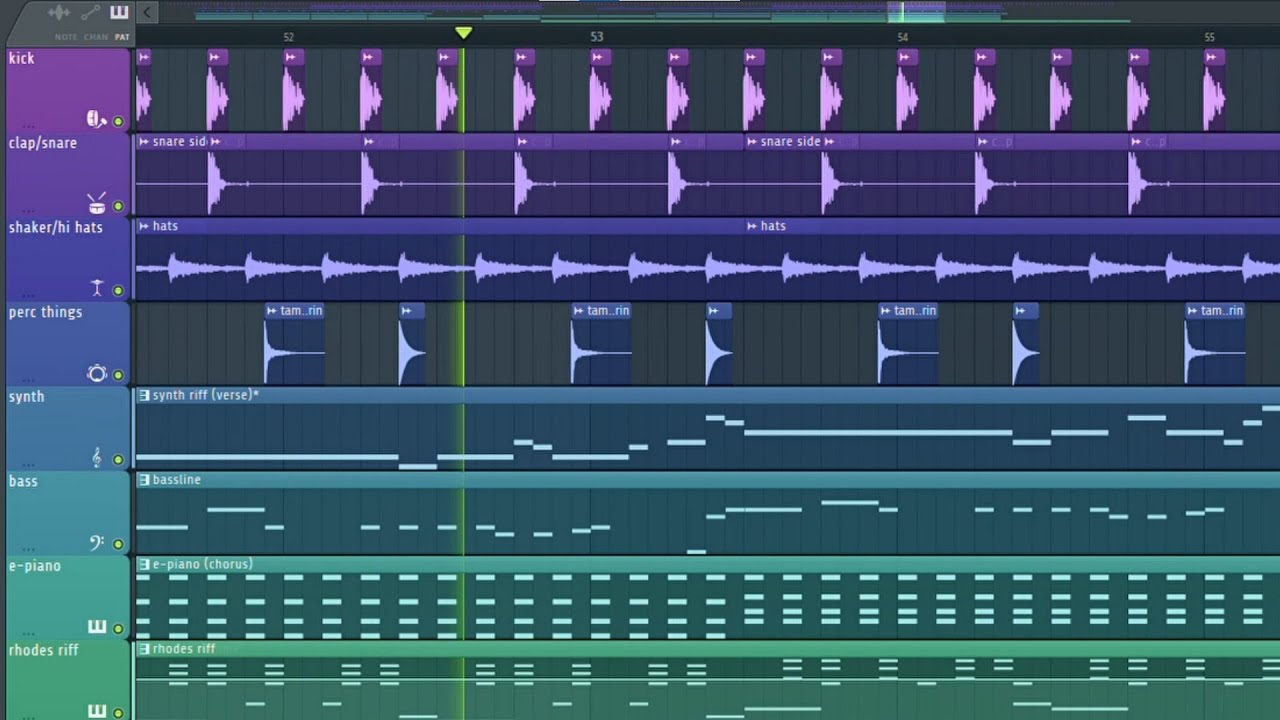Open clip menu of first hats clip
This screenshot has width=1280, height=720.
pyautogui.click(x=144, y=226)
